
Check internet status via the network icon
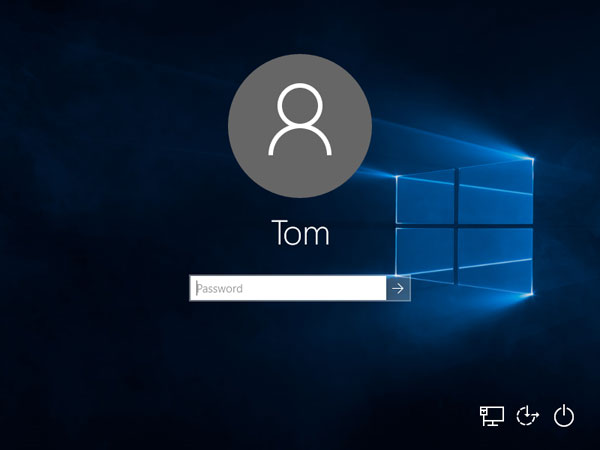click(491, 416)
